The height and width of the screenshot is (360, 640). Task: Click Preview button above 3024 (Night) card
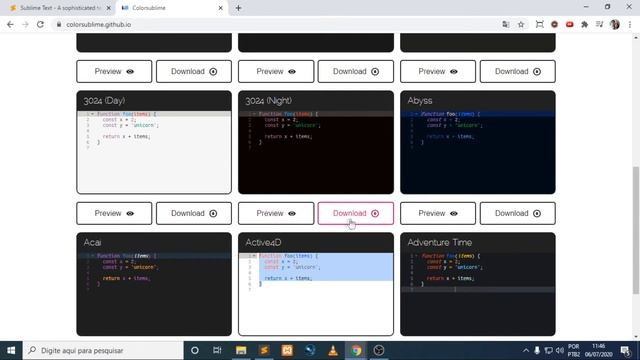(276, 71)
